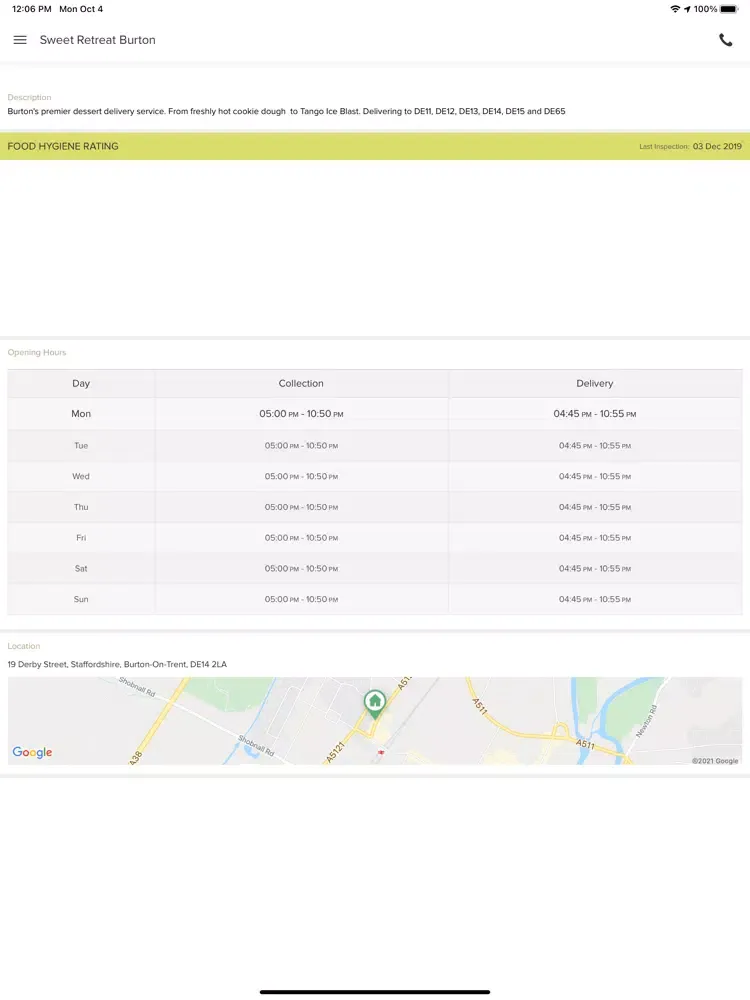The height and width of the screenshot is (1000, 750).
Task: Tap the Food Hygiene Rating banner
Action: (x=375, y=146)
